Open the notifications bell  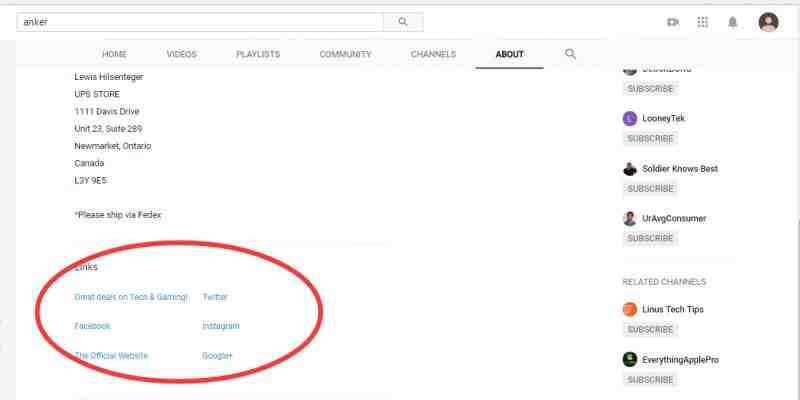click(x=733, y=22)
